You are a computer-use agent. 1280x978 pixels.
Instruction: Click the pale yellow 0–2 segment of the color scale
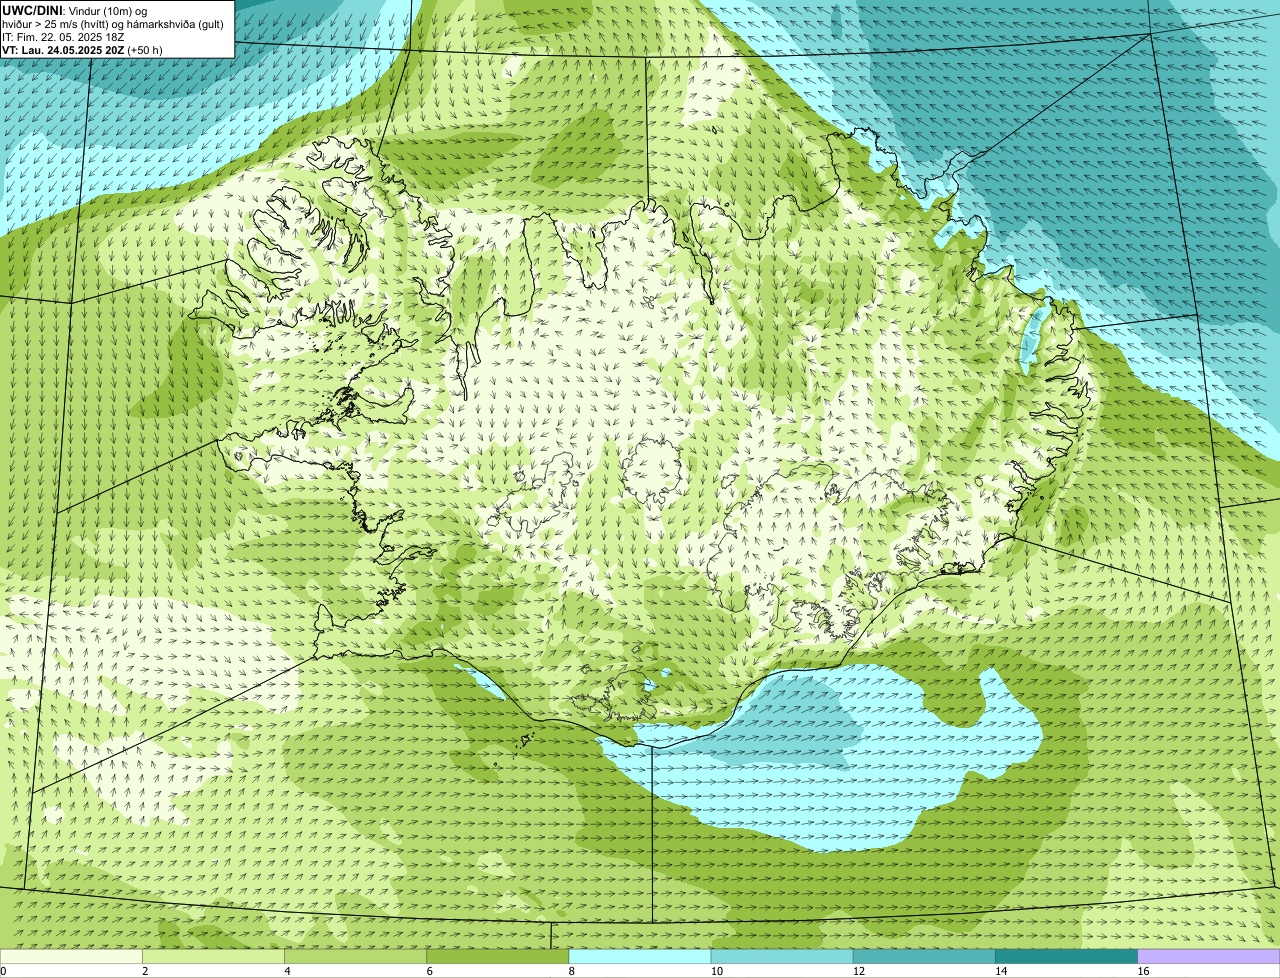point(71,957)
